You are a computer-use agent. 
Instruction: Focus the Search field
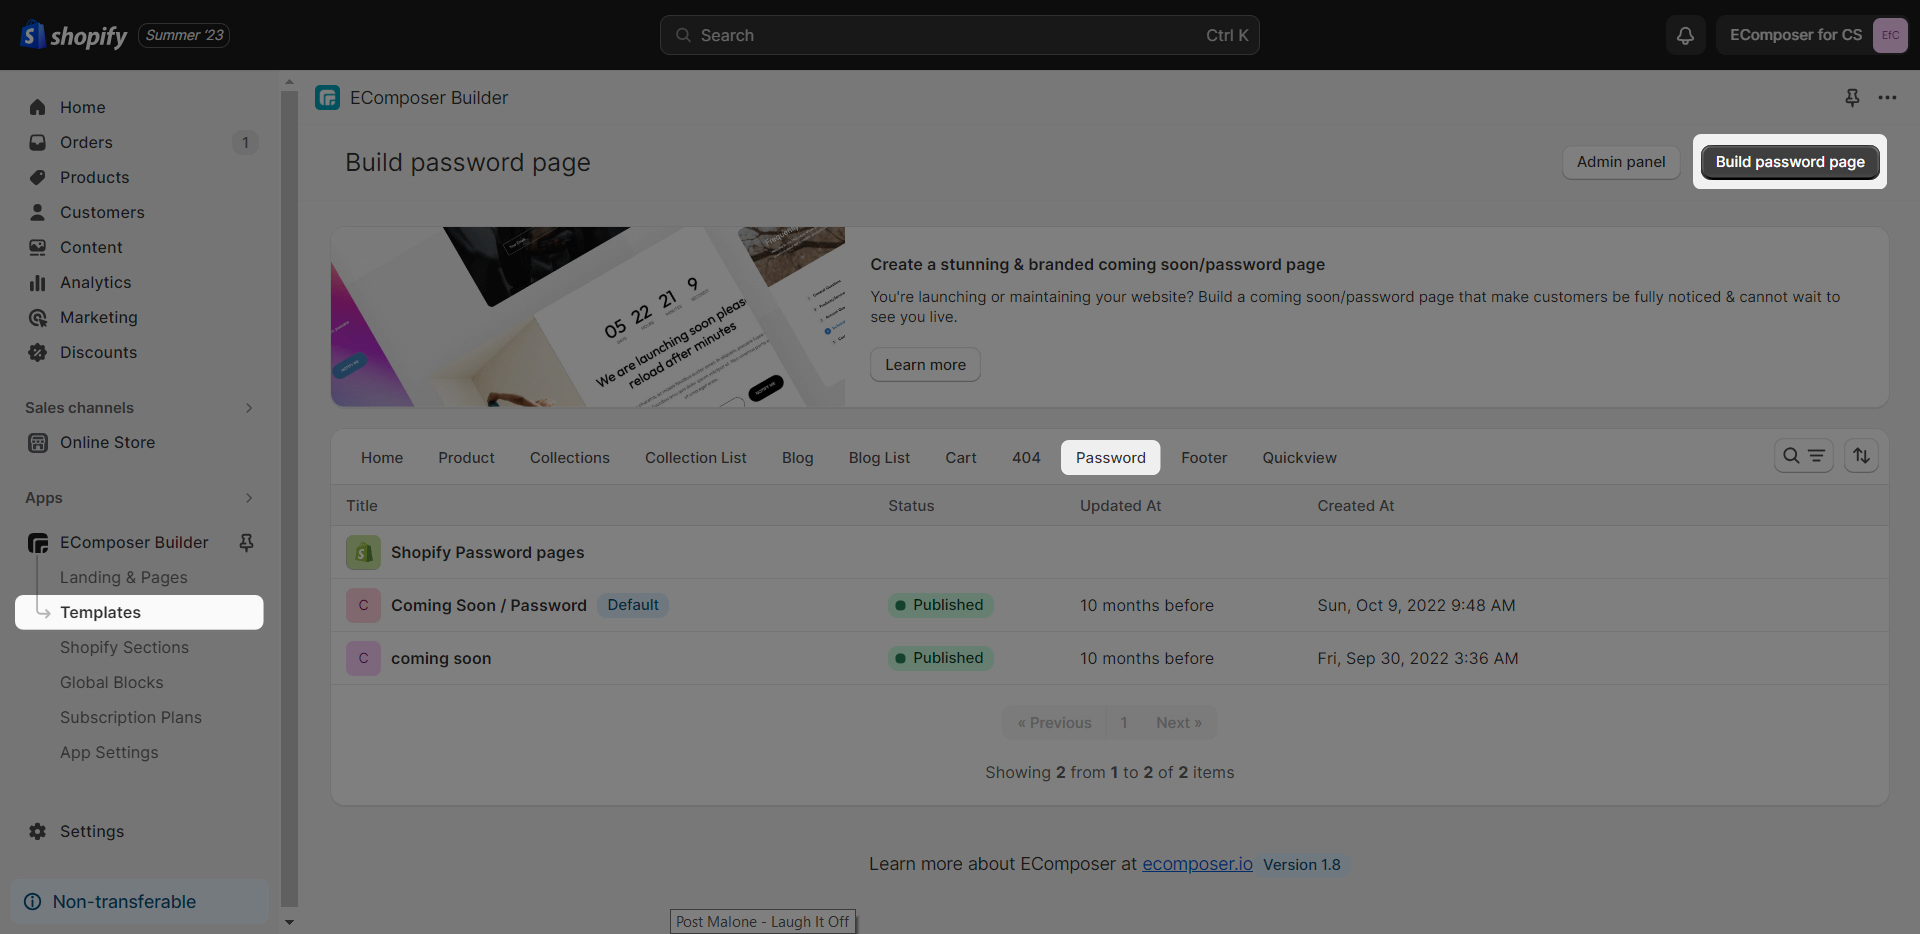[960, 35]
